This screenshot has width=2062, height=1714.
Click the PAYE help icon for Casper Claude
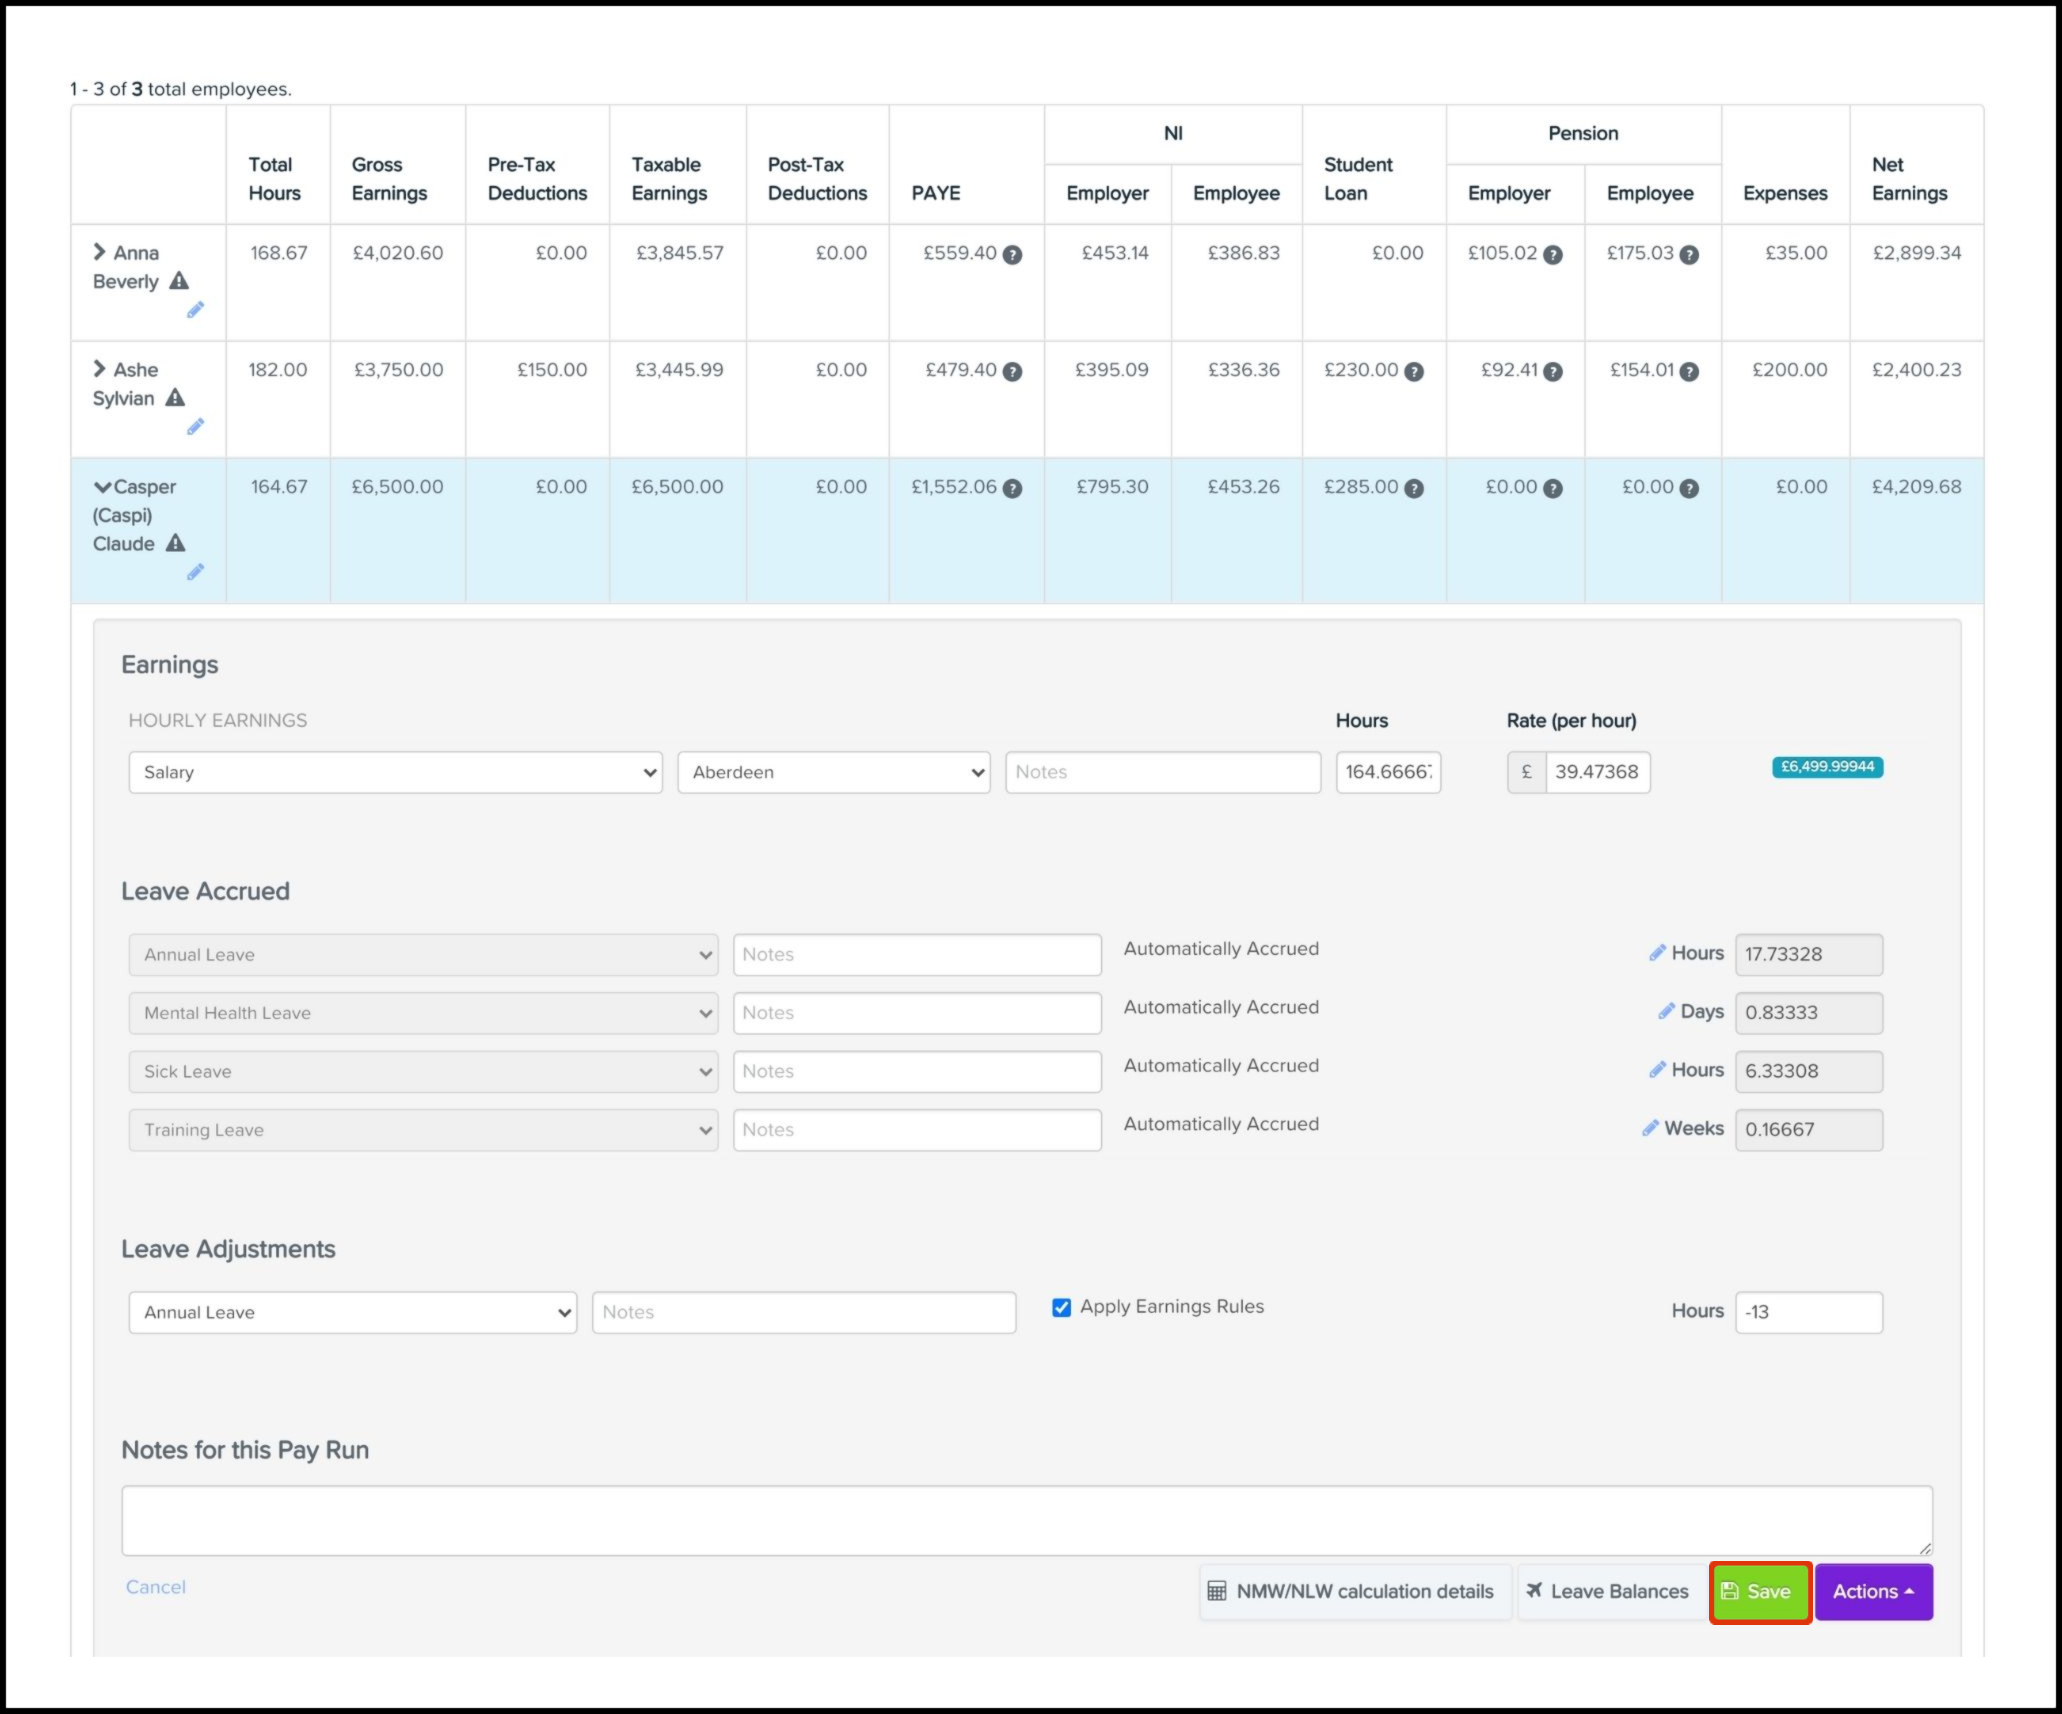1012,489
